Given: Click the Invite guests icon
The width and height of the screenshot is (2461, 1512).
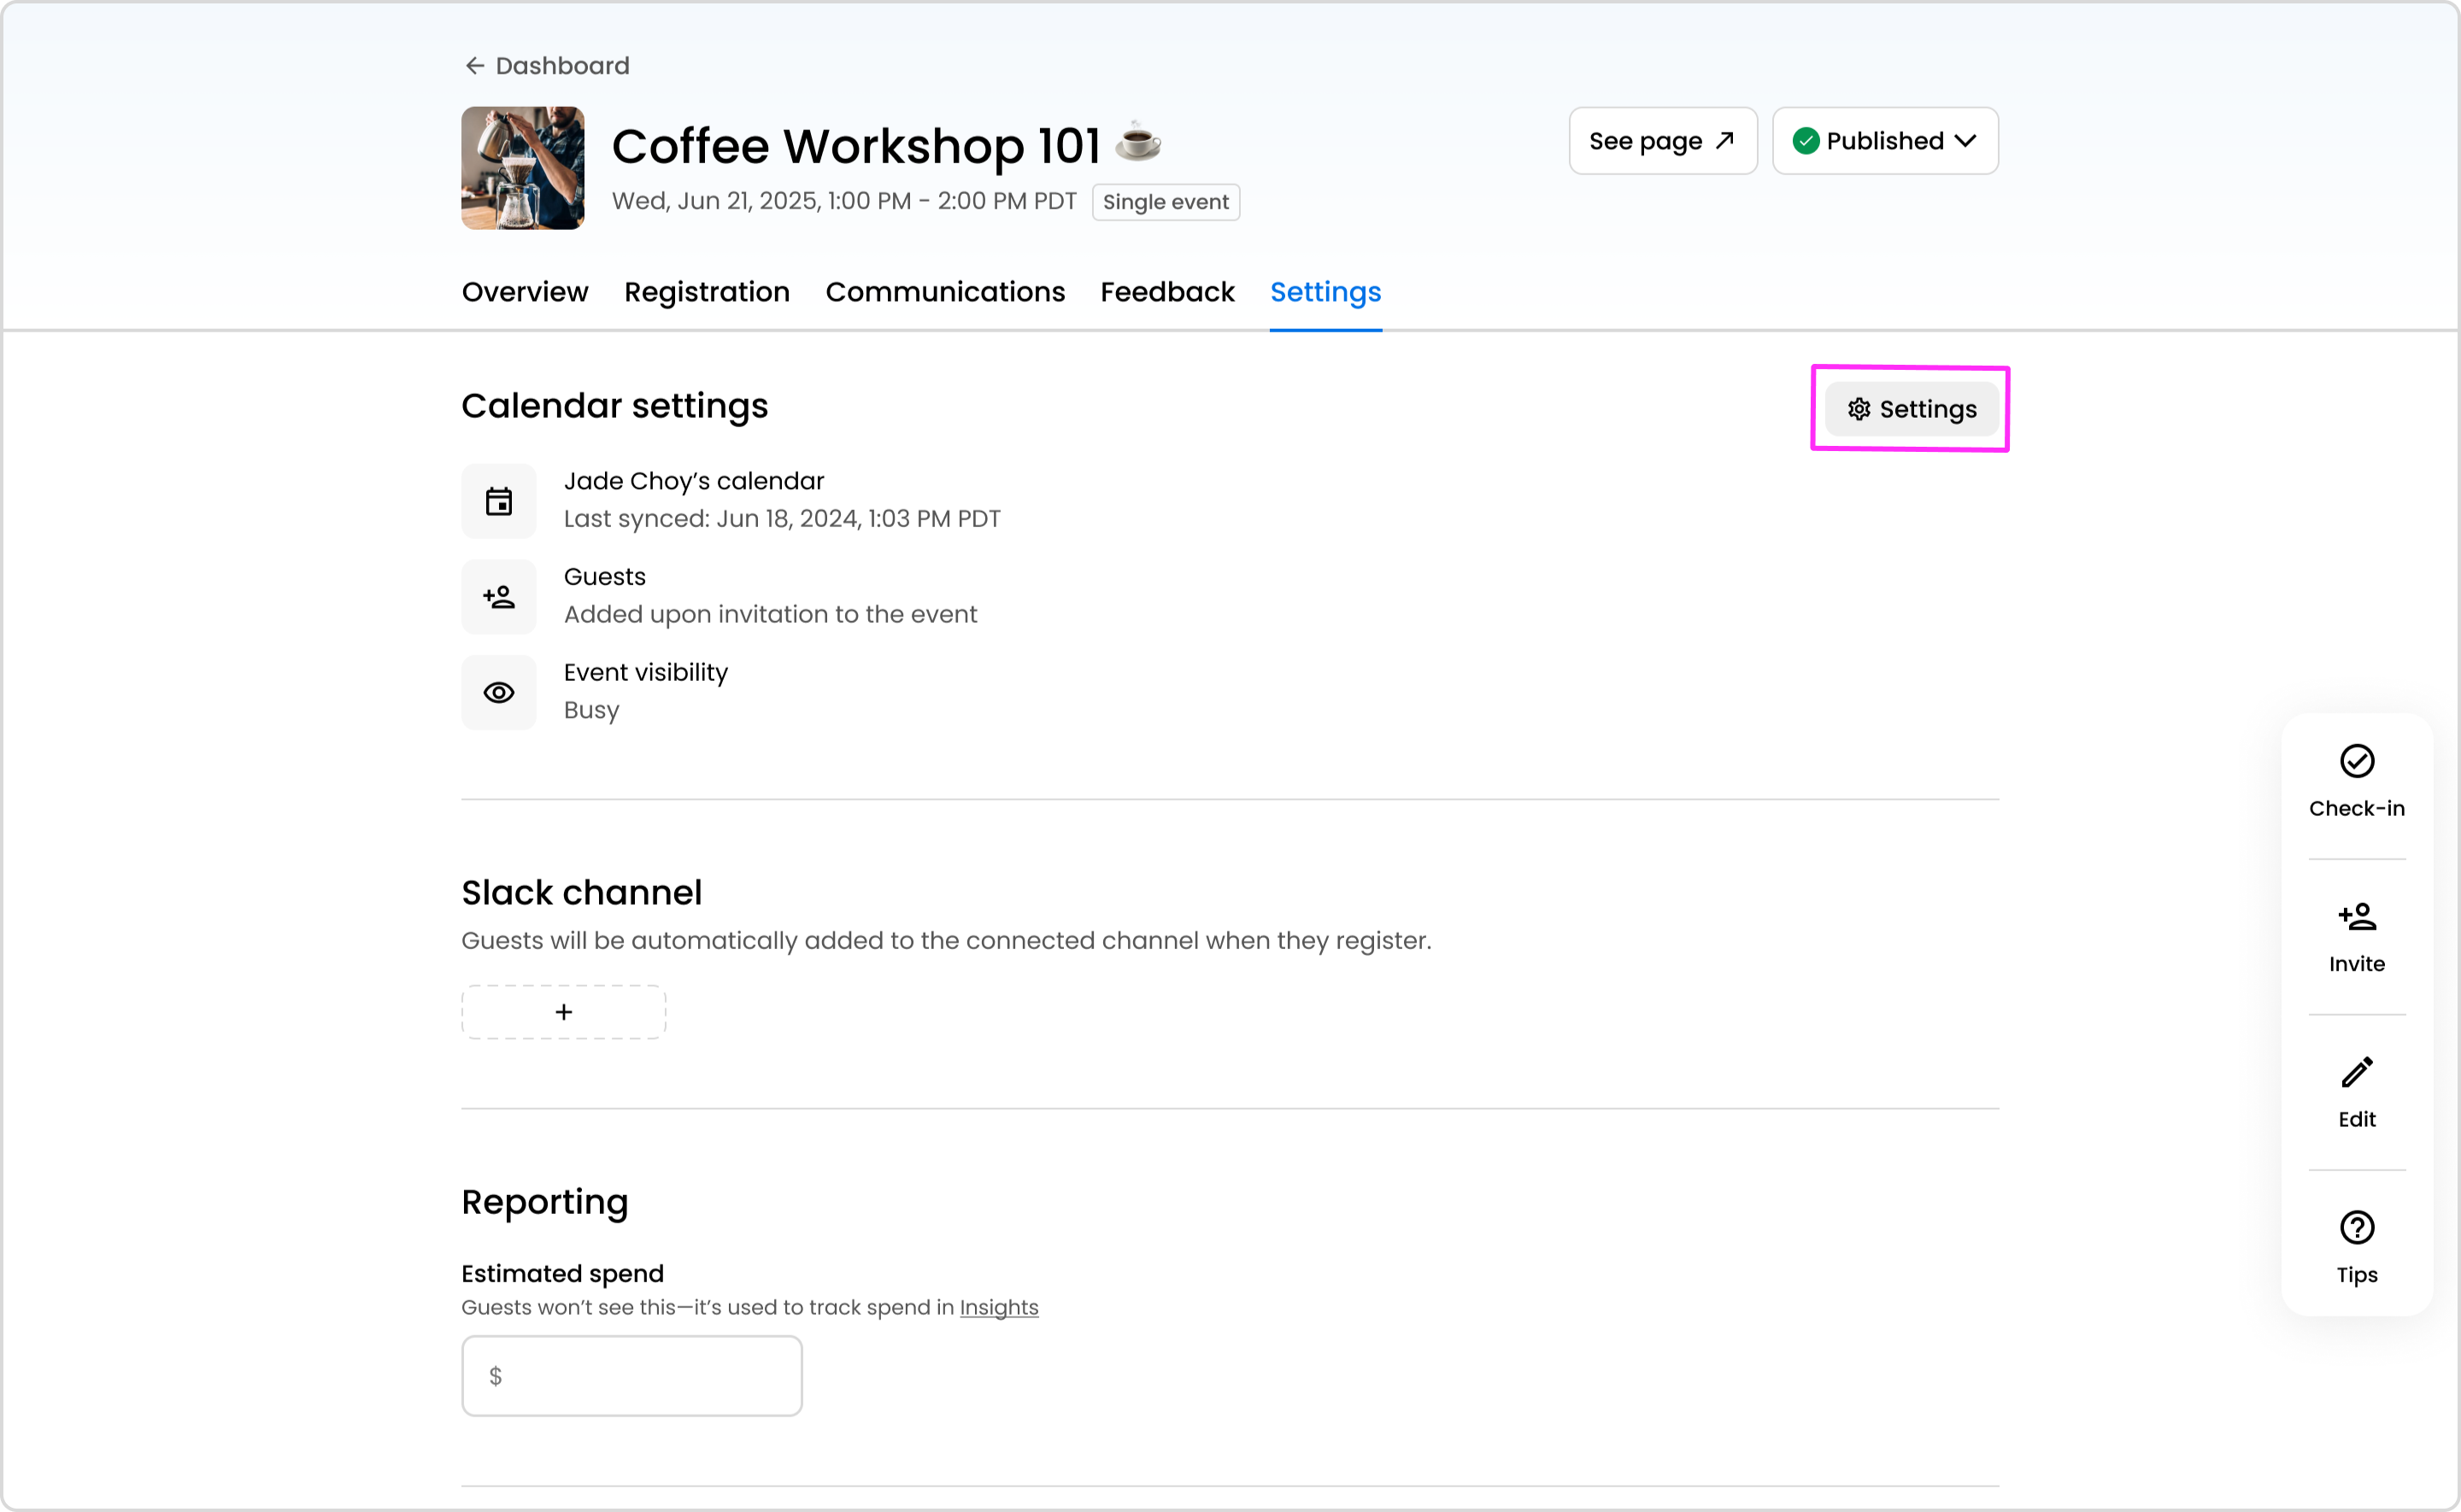Looking at the screenshot, I should point(2356,917).
